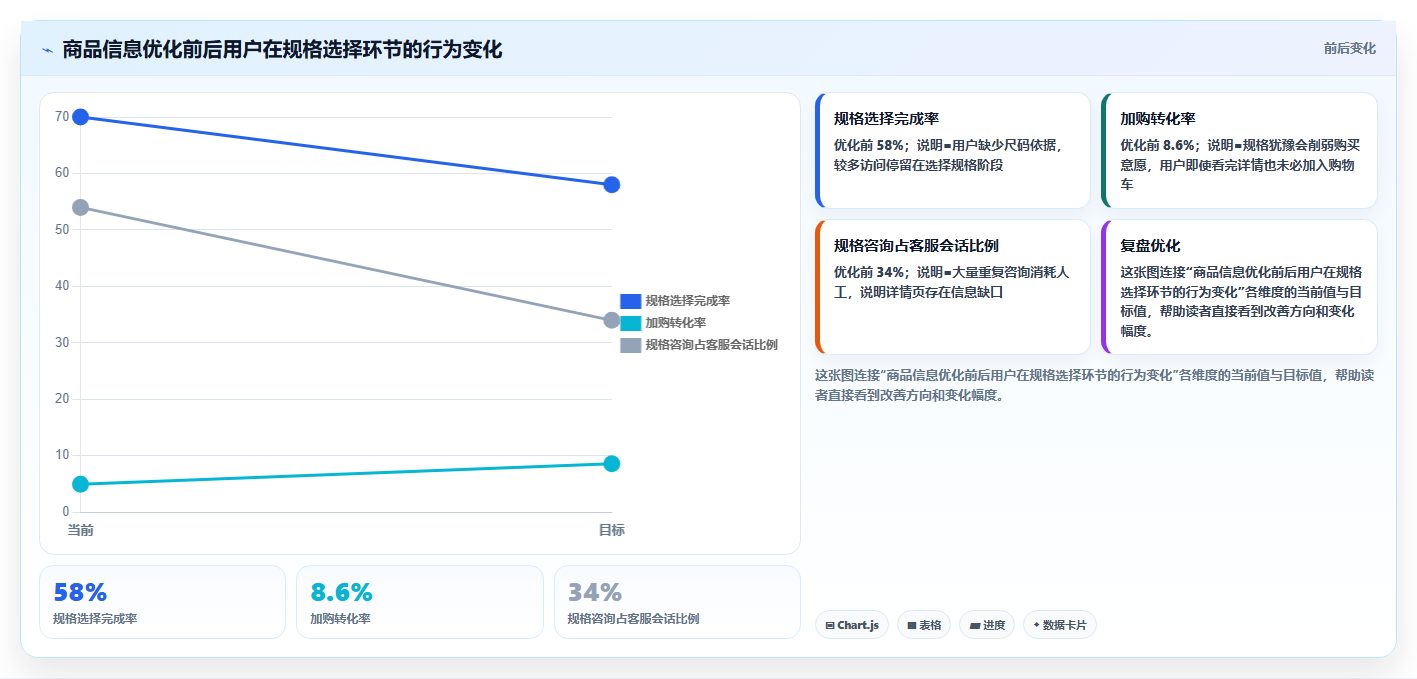Image resolution: width=1417 pixels, height=679 pixels.
Task: Click the 当前 x-axis label
Action: coord(81,530)
